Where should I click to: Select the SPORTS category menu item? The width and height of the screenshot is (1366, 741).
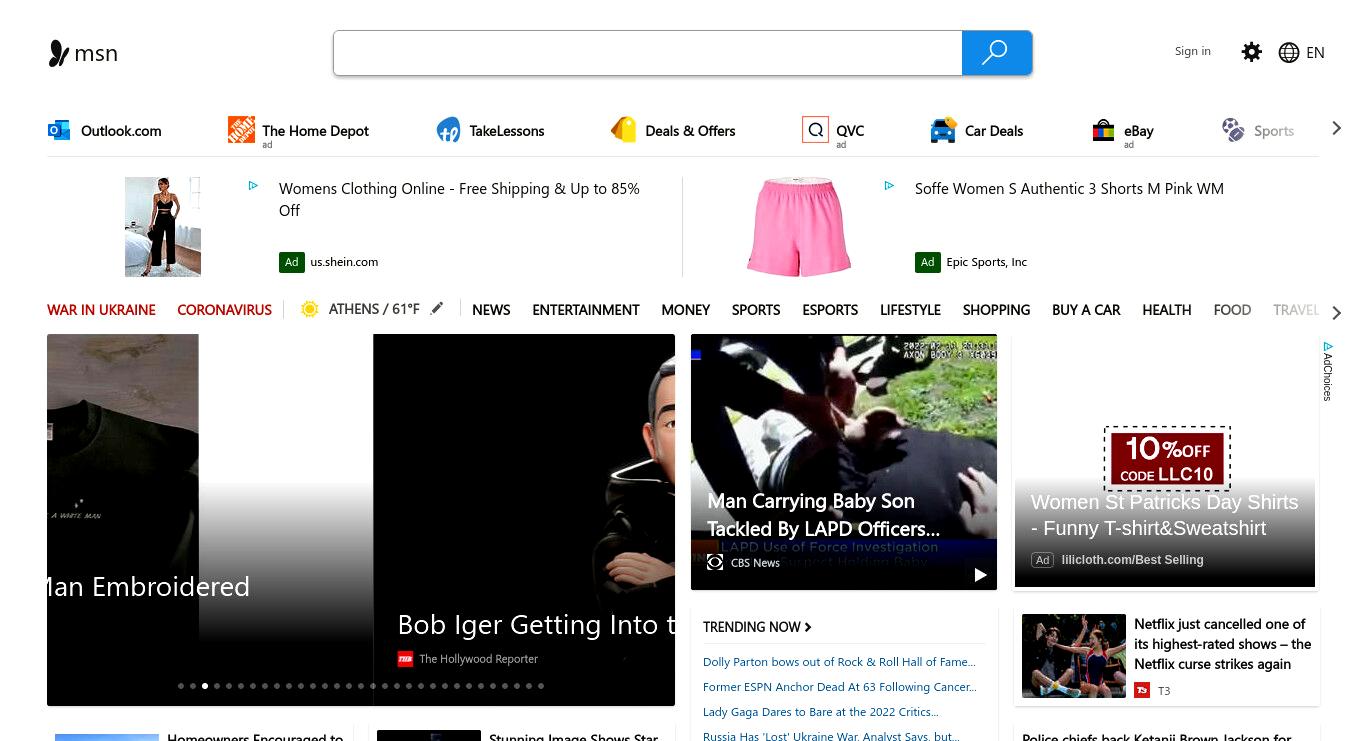[756, 310]
